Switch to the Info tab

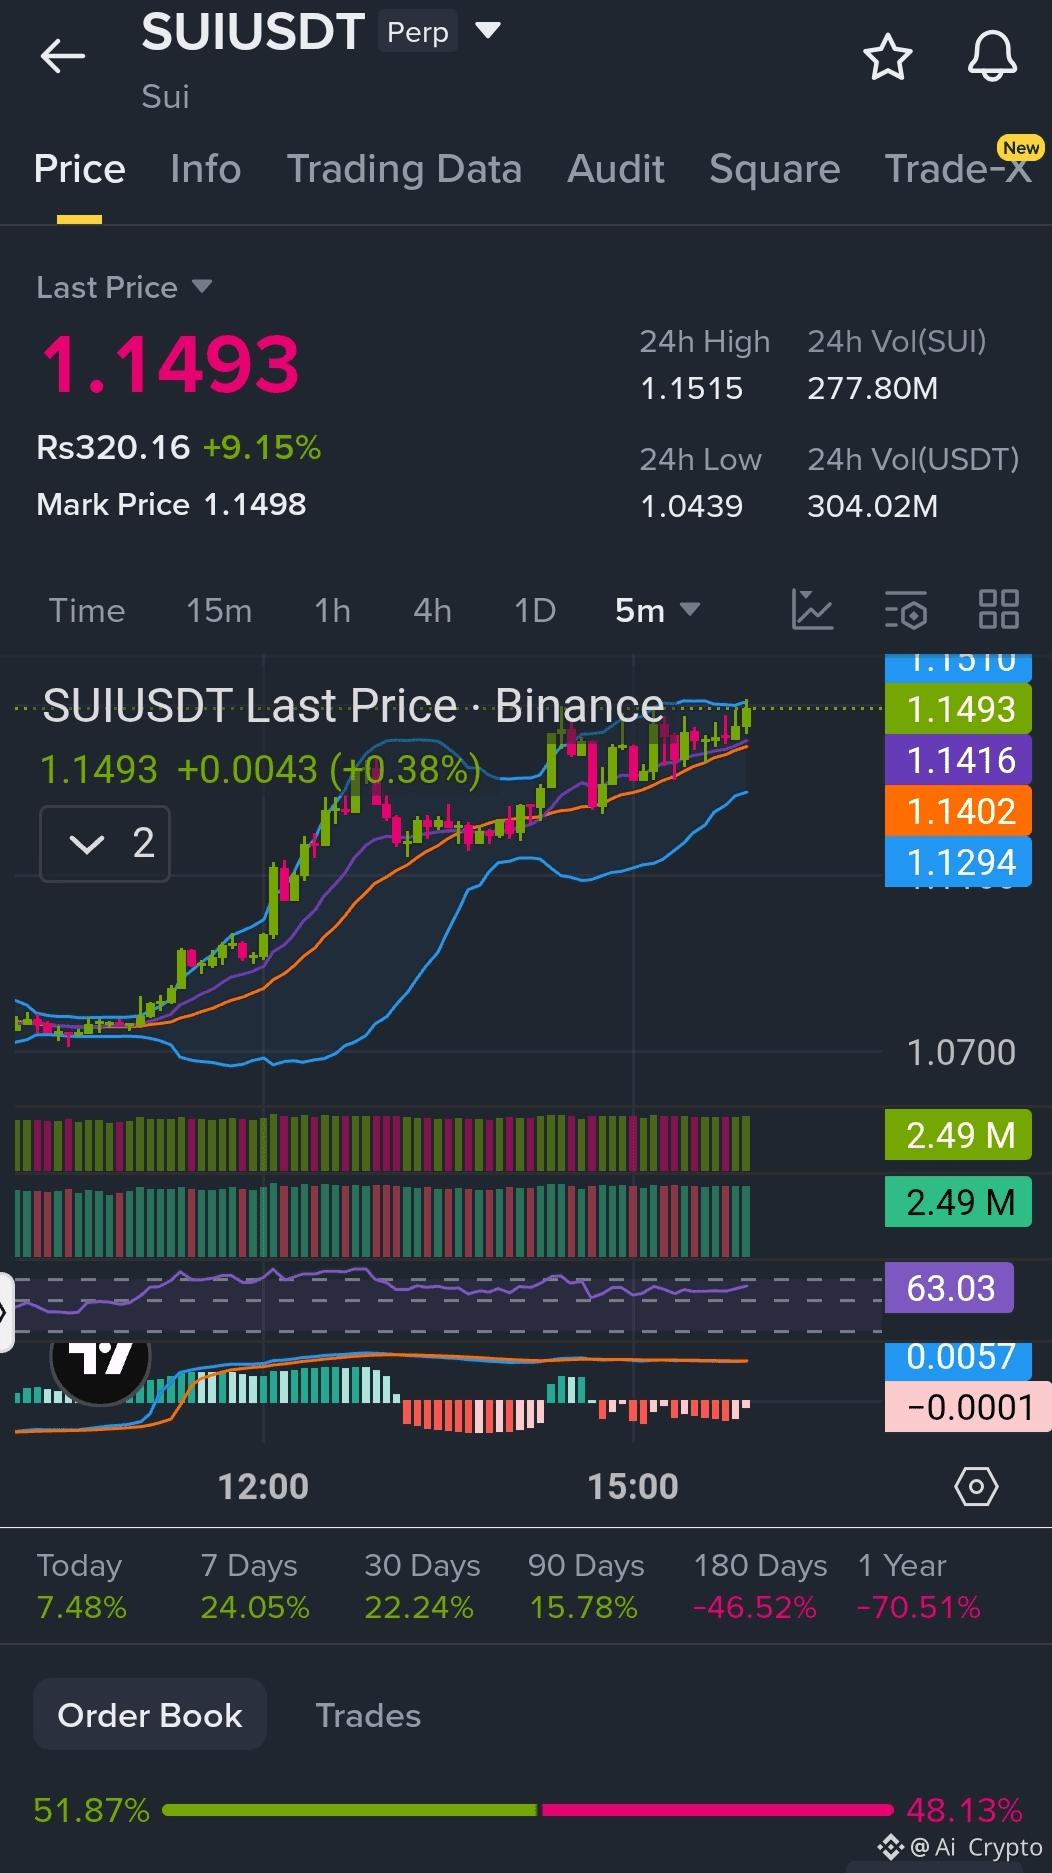[x=205, y=169]
